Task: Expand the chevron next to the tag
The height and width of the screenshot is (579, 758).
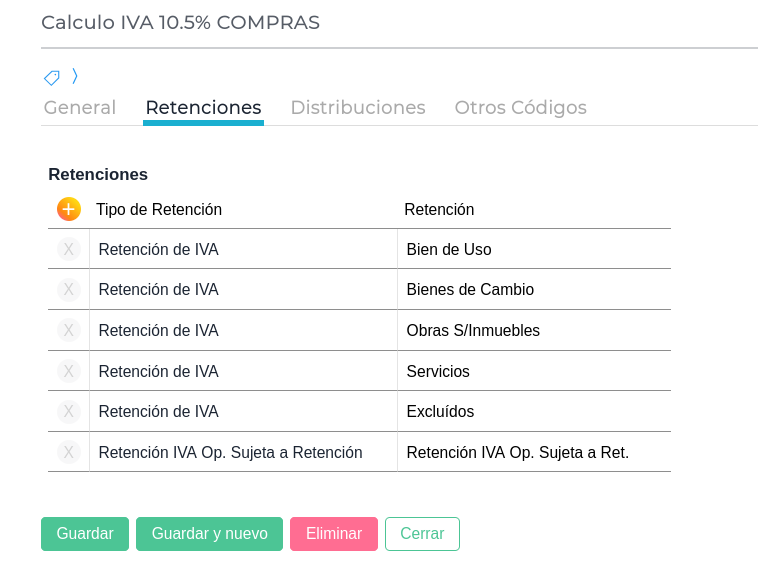Action: pos(75,76)
